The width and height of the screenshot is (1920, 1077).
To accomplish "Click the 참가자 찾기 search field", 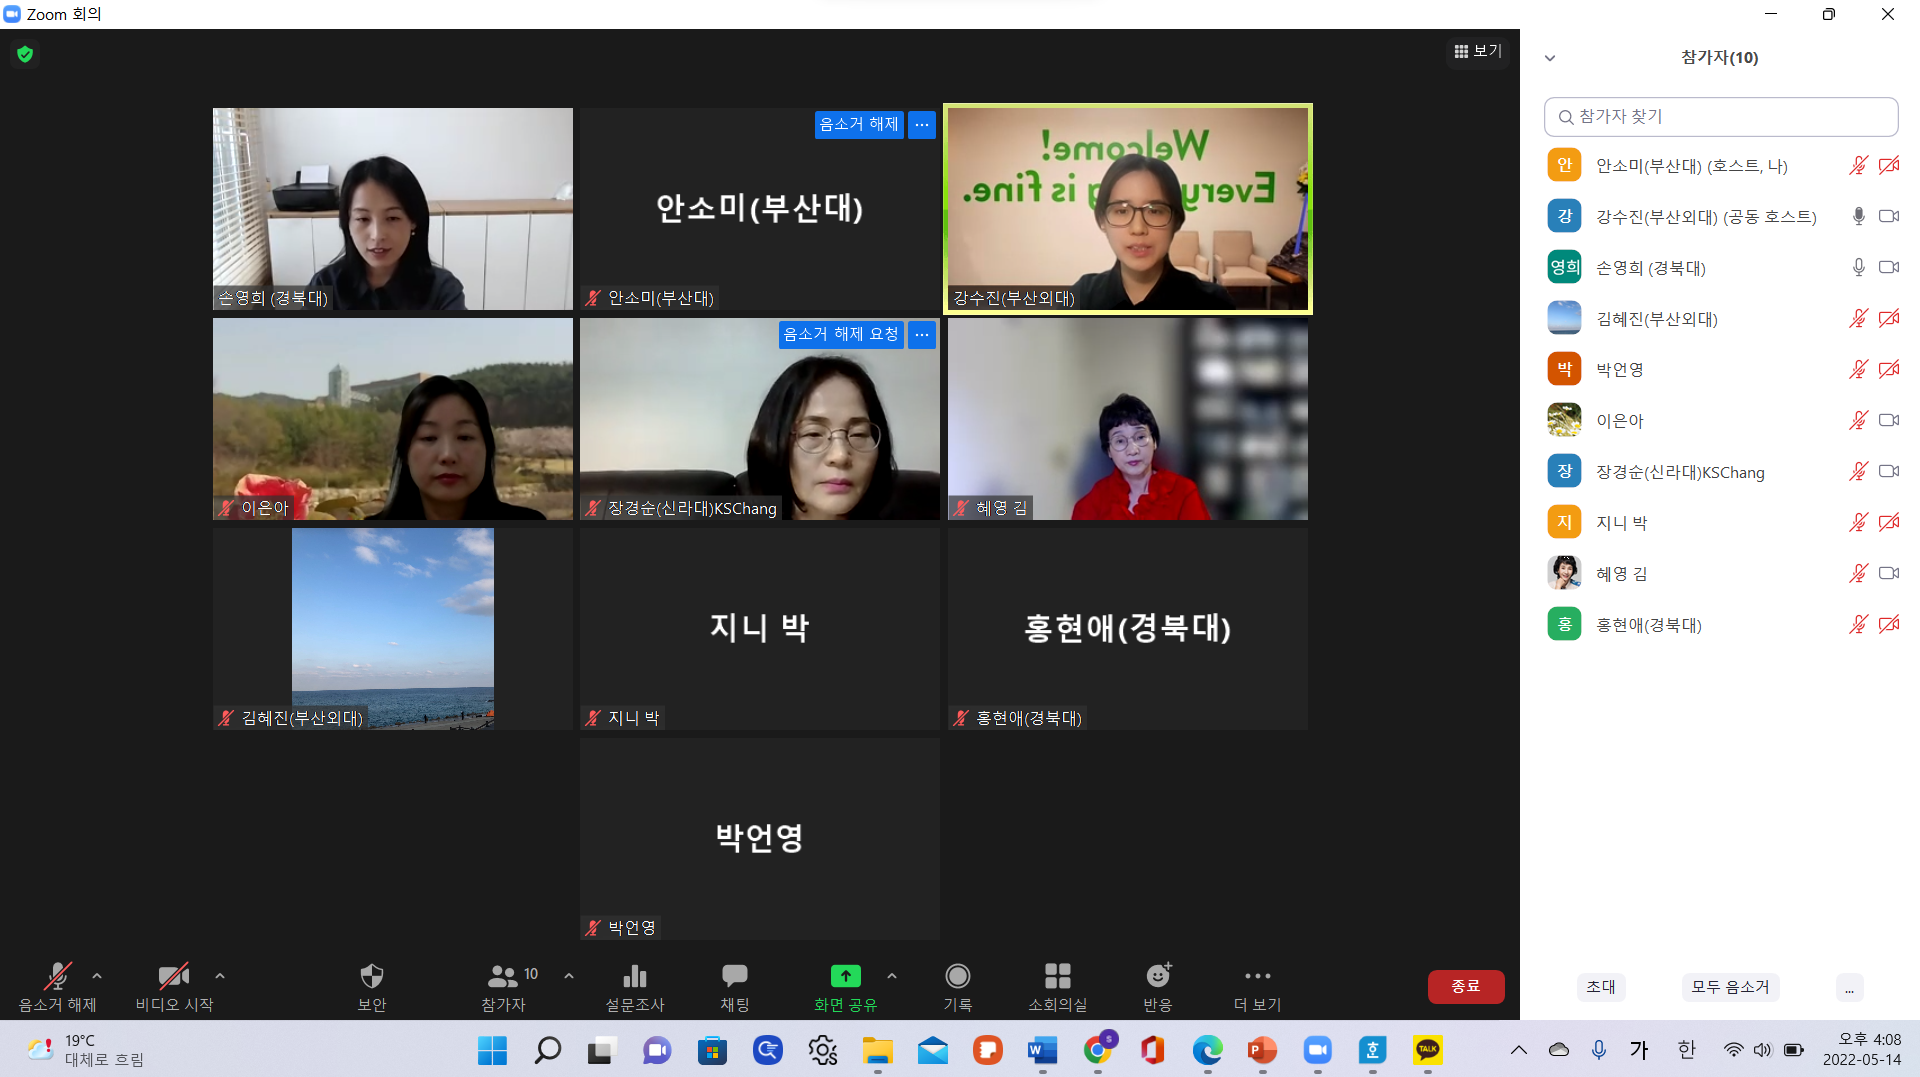I will (x=1720, y=117).
